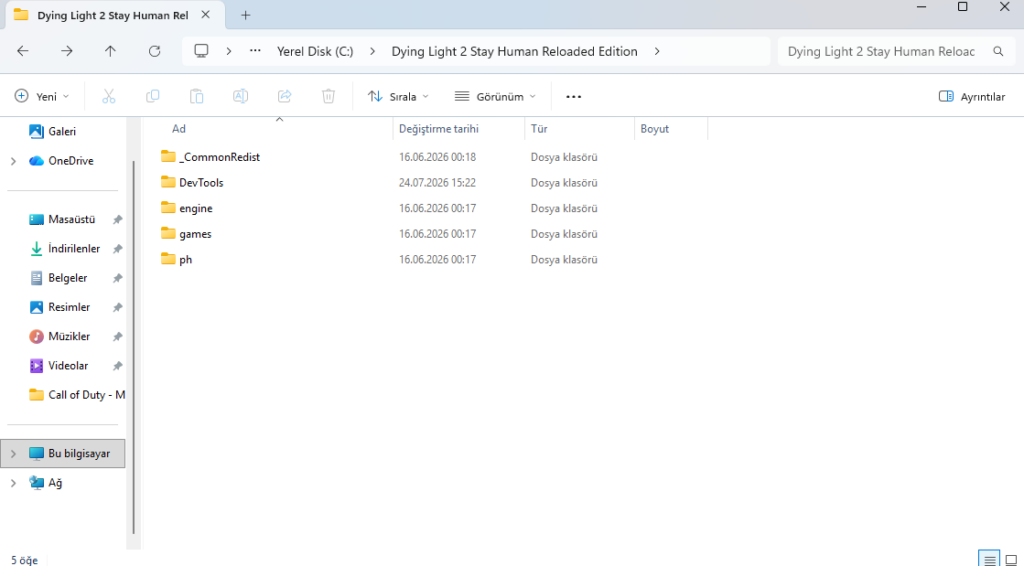Click Dying Light 2 Stay Human Reloaded Edition breadcrumb
Viewport: 1024px width, 566px height.
pyautogui.click(x=514, y=51)
